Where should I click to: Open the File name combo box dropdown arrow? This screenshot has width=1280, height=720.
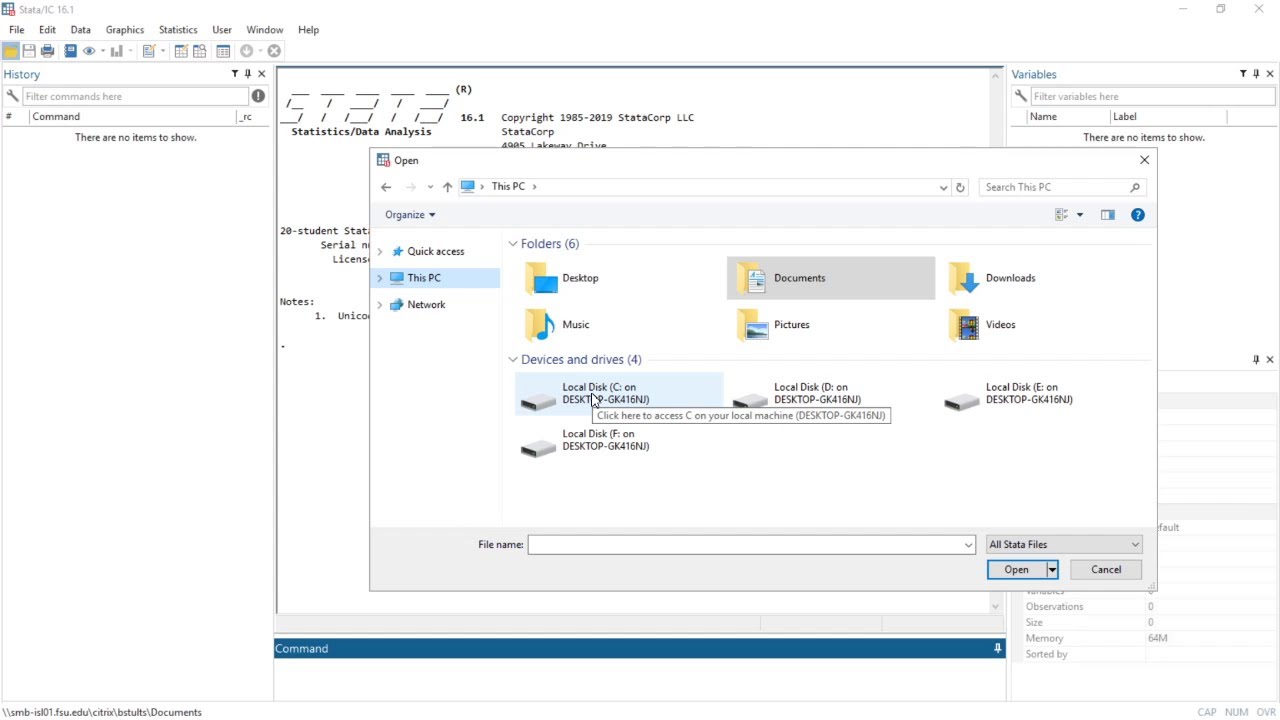coord(968,545)
